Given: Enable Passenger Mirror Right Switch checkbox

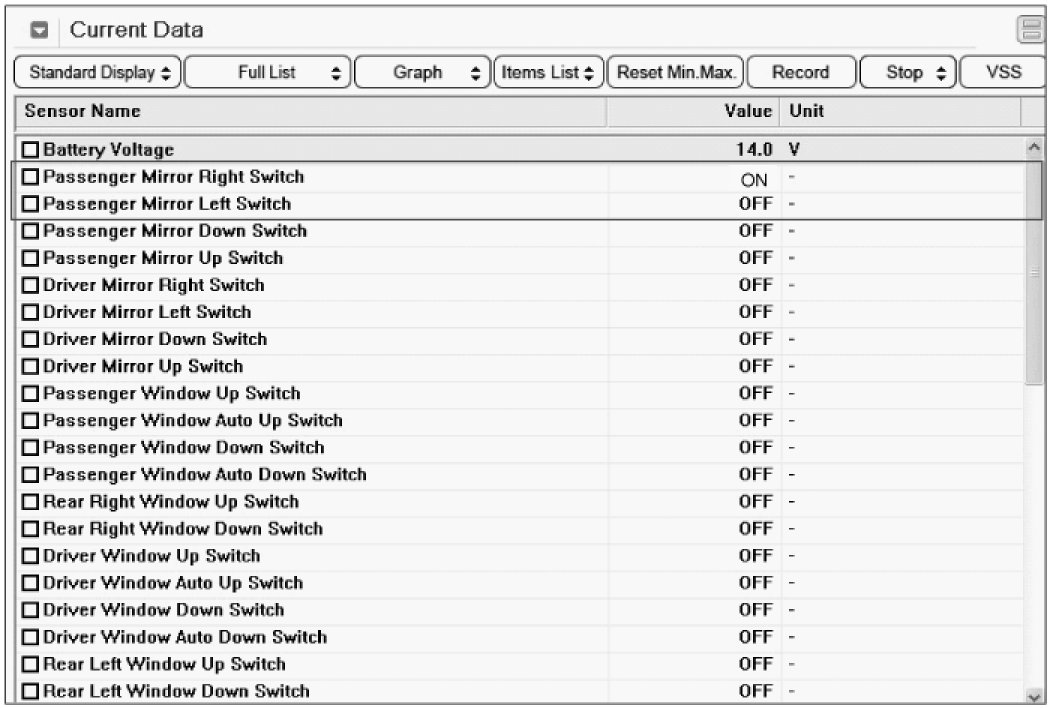Looking at the screenshot, I should [31, 177].
